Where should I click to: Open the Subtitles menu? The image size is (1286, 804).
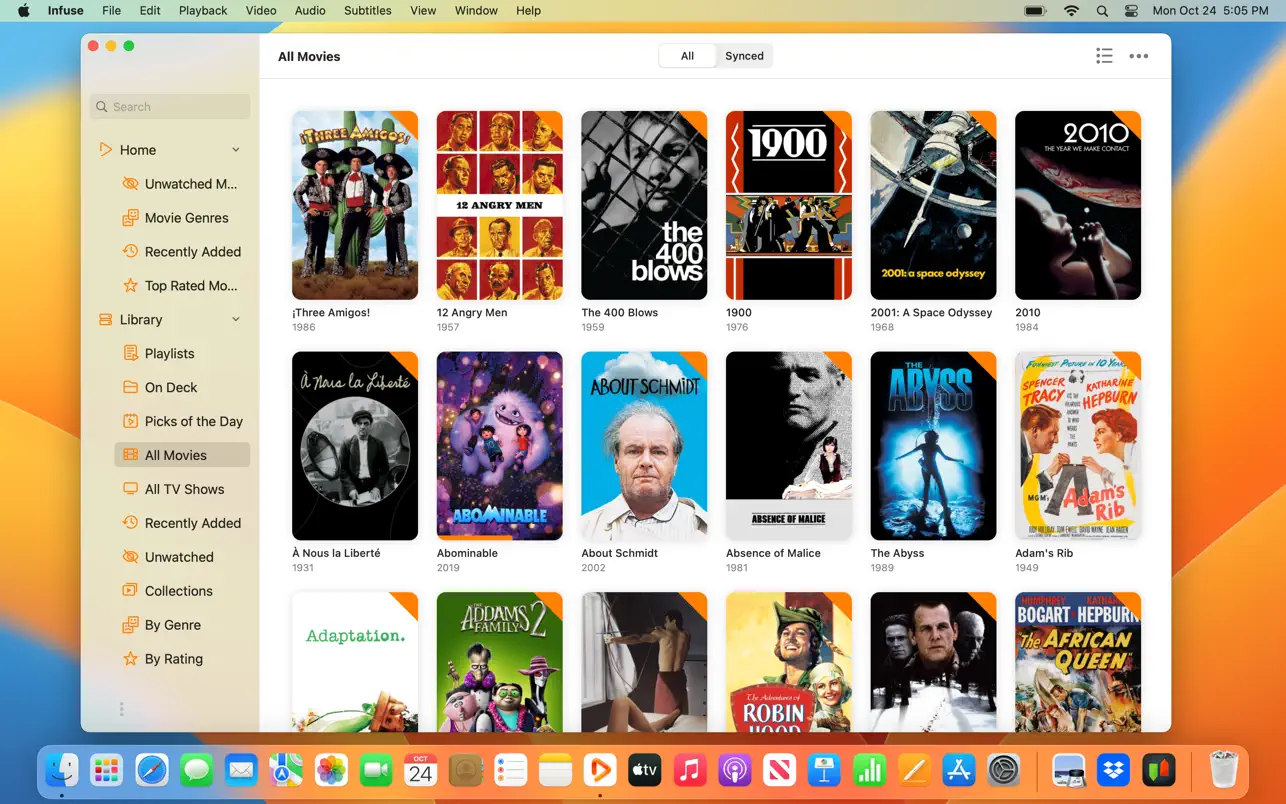click(367, 10)
